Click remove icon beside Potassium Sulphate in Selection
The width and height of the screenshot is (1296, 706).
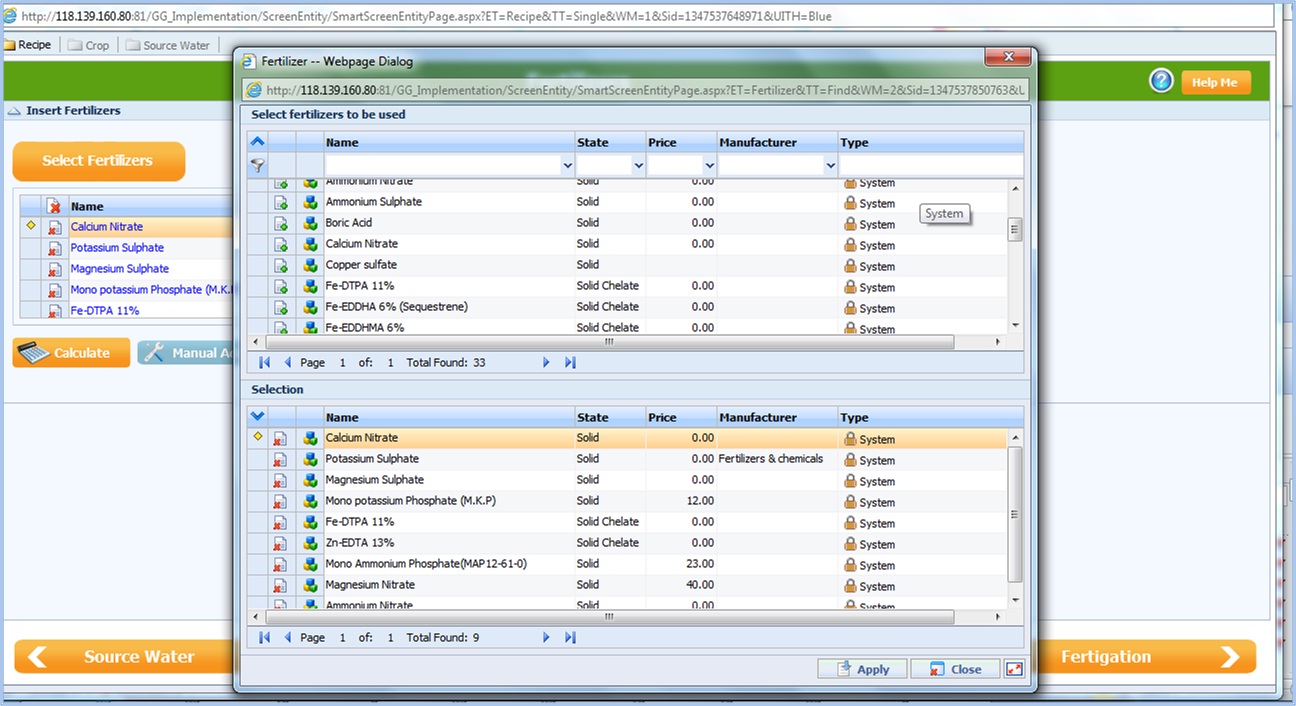coord(281,460)
